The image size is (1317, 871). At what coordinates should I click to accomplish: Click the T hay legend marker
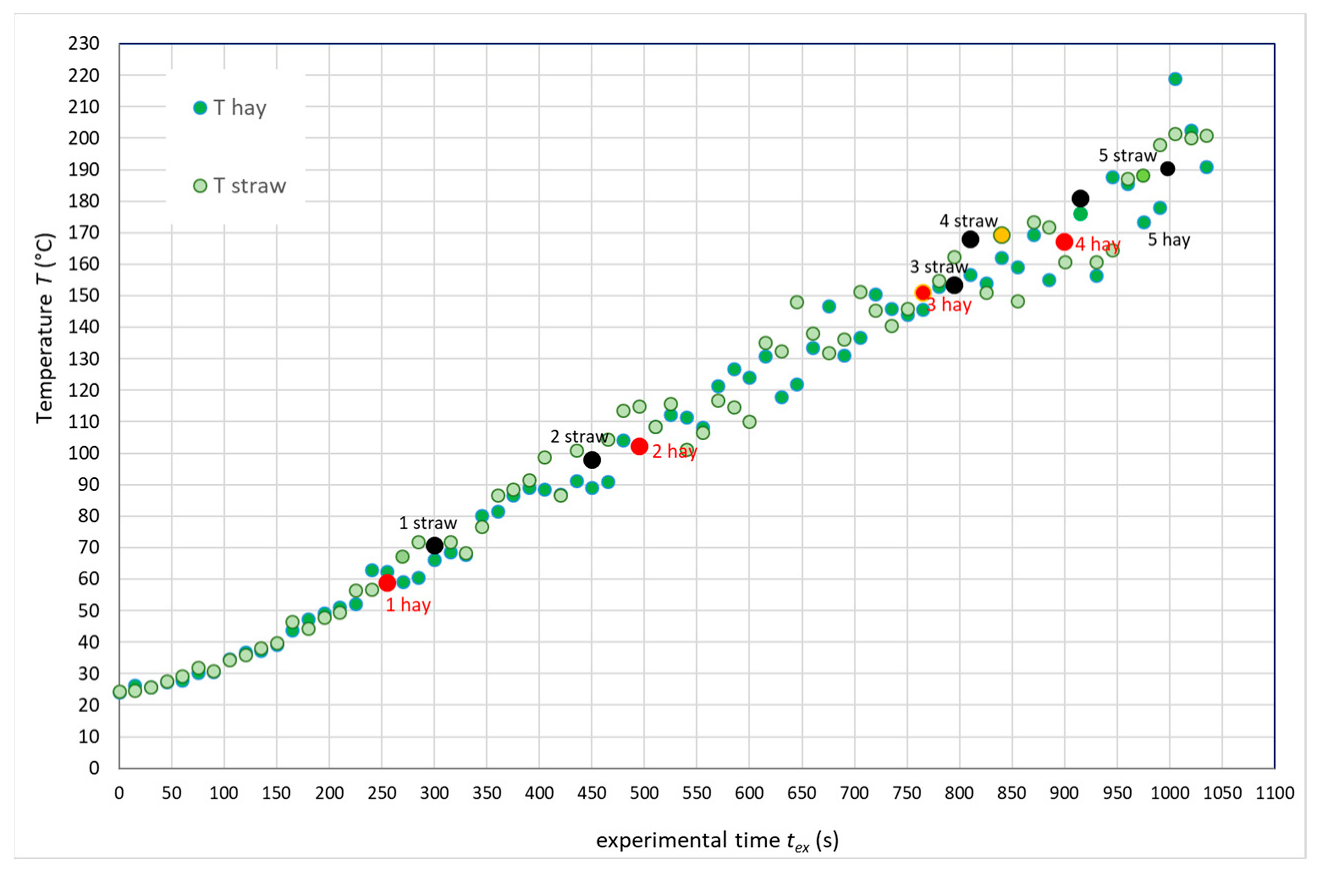coord(200,108)
